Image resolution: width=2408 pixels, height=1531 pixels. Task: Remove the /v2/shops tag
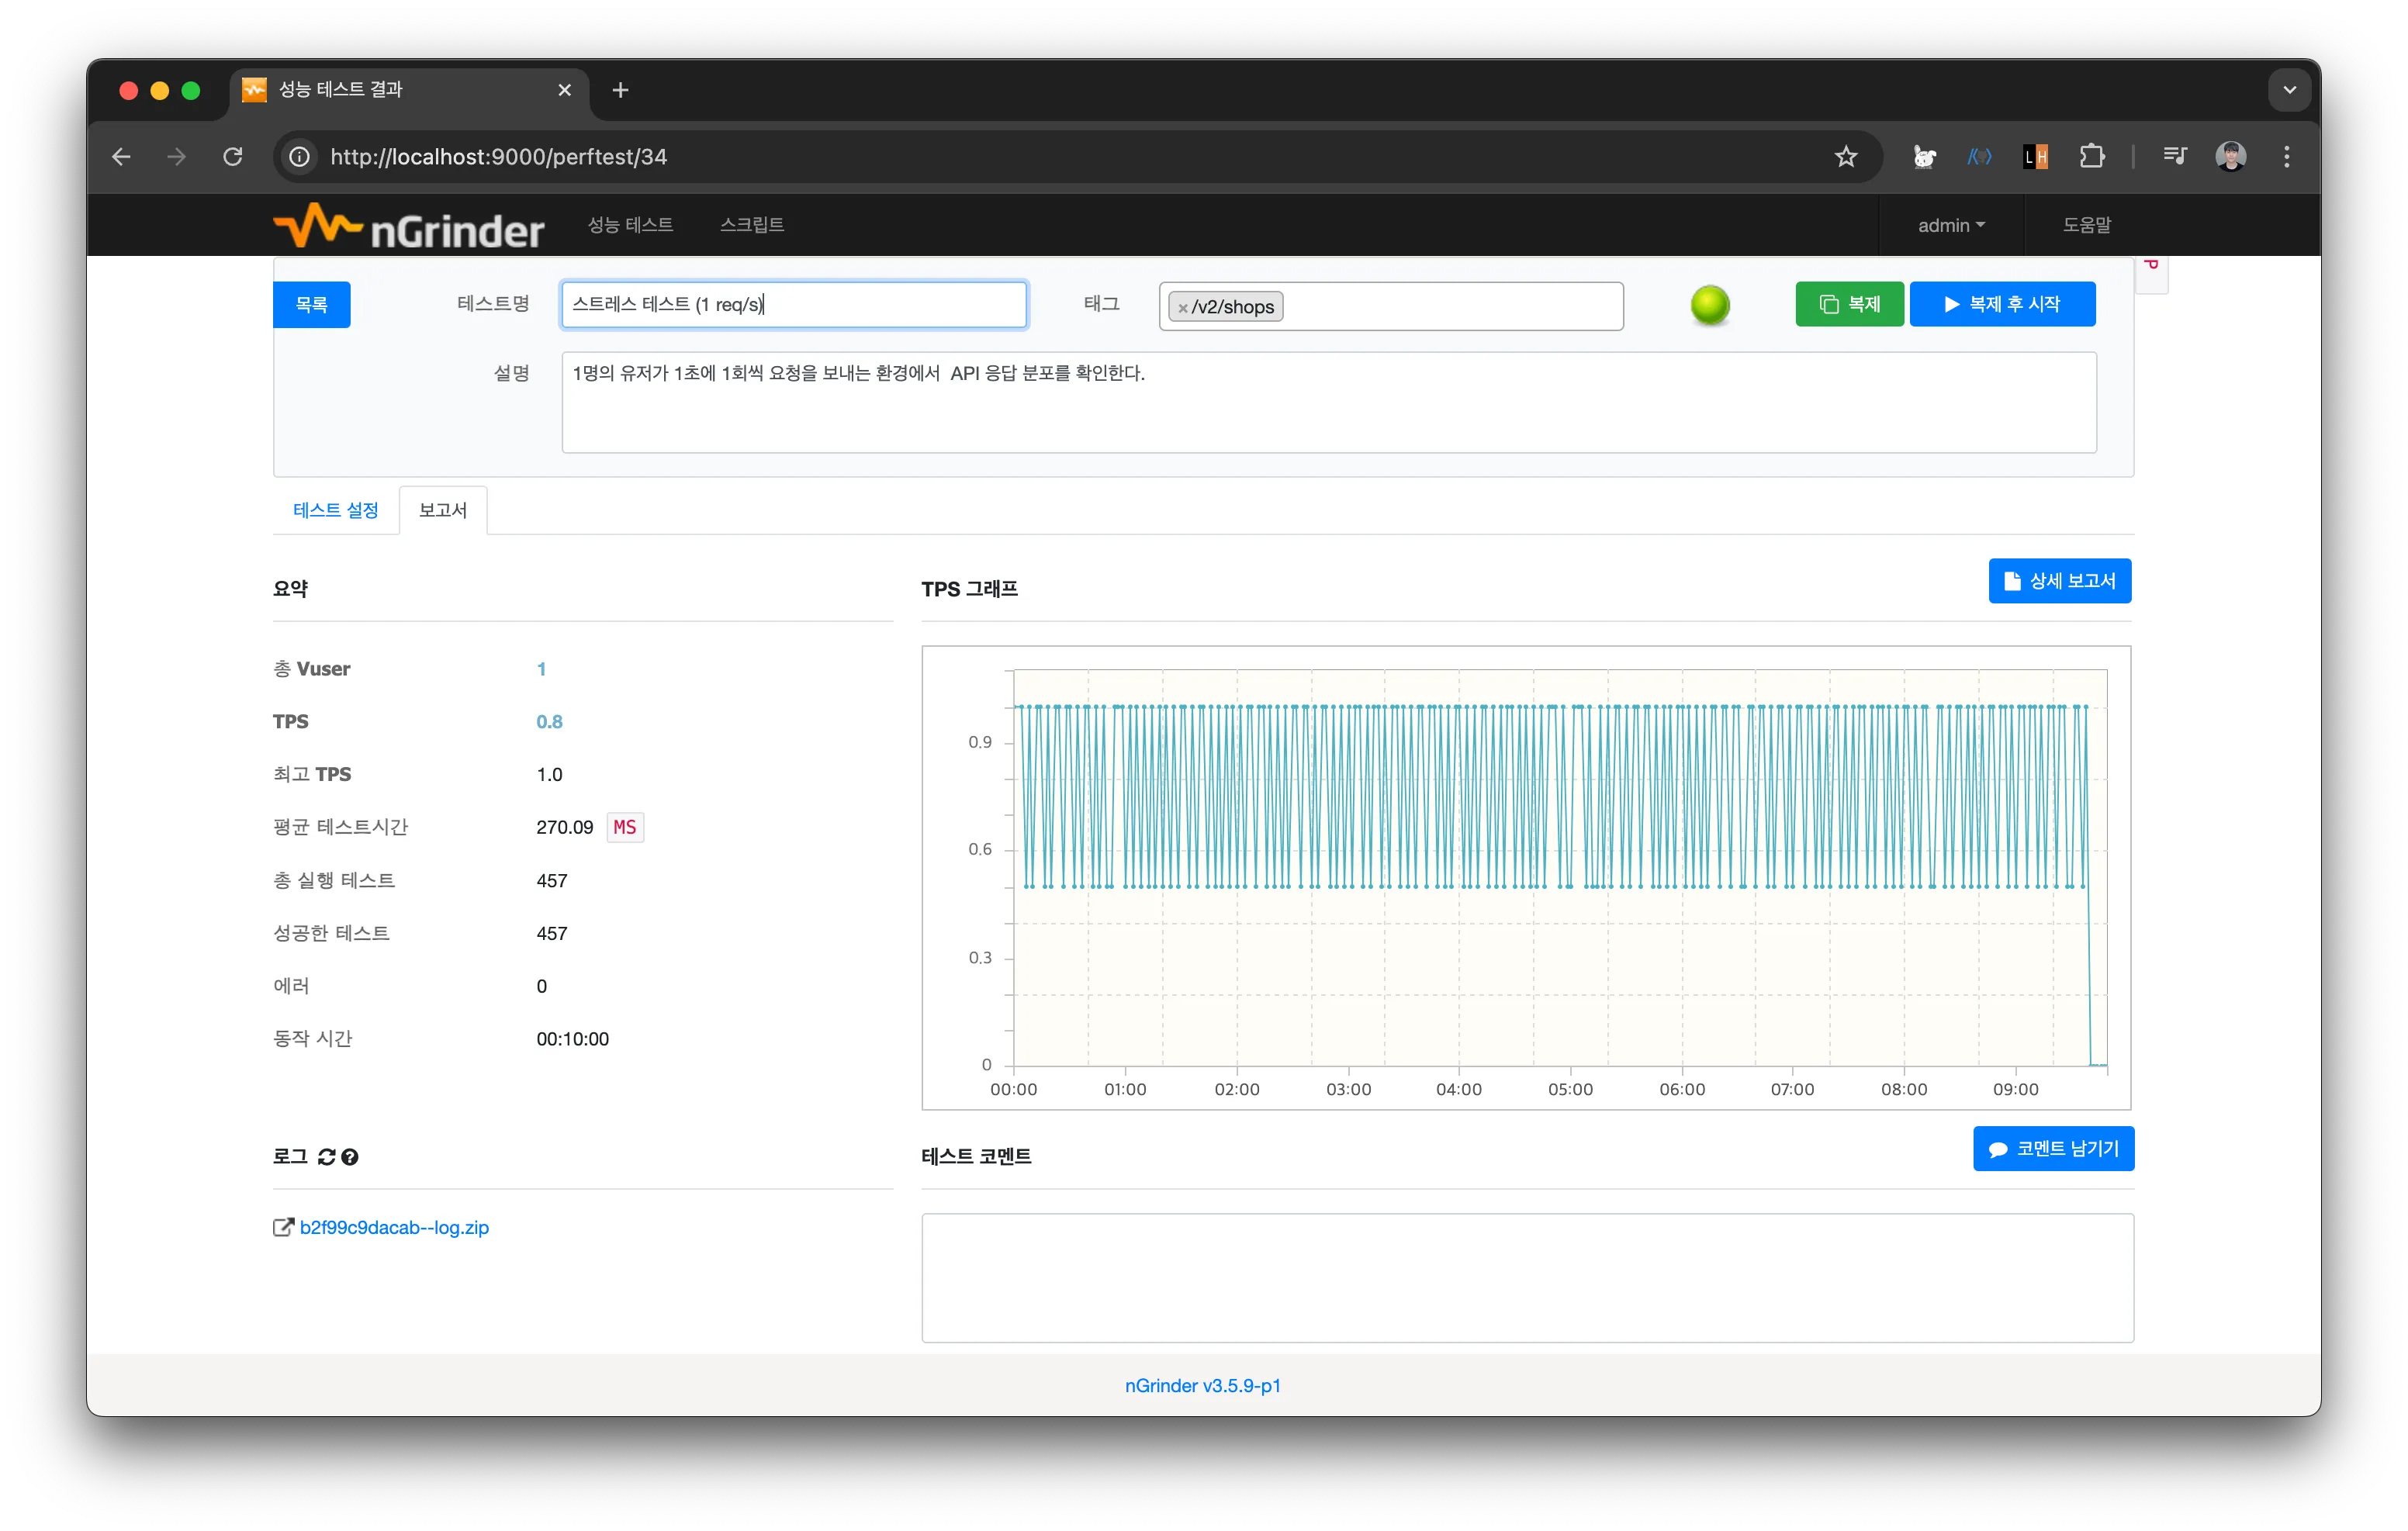[x=1183, y=308]
